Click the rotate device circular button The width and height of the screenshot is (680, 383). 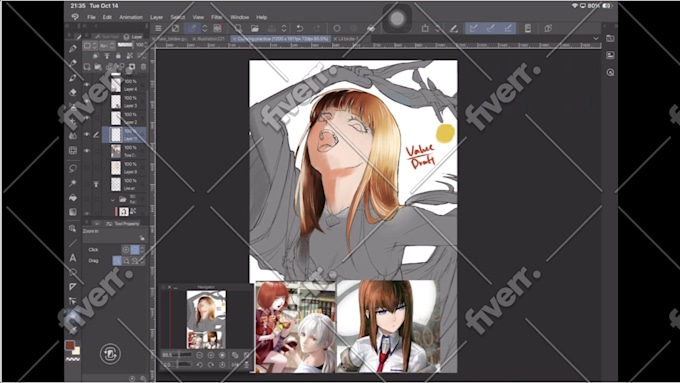pos(110,354)
